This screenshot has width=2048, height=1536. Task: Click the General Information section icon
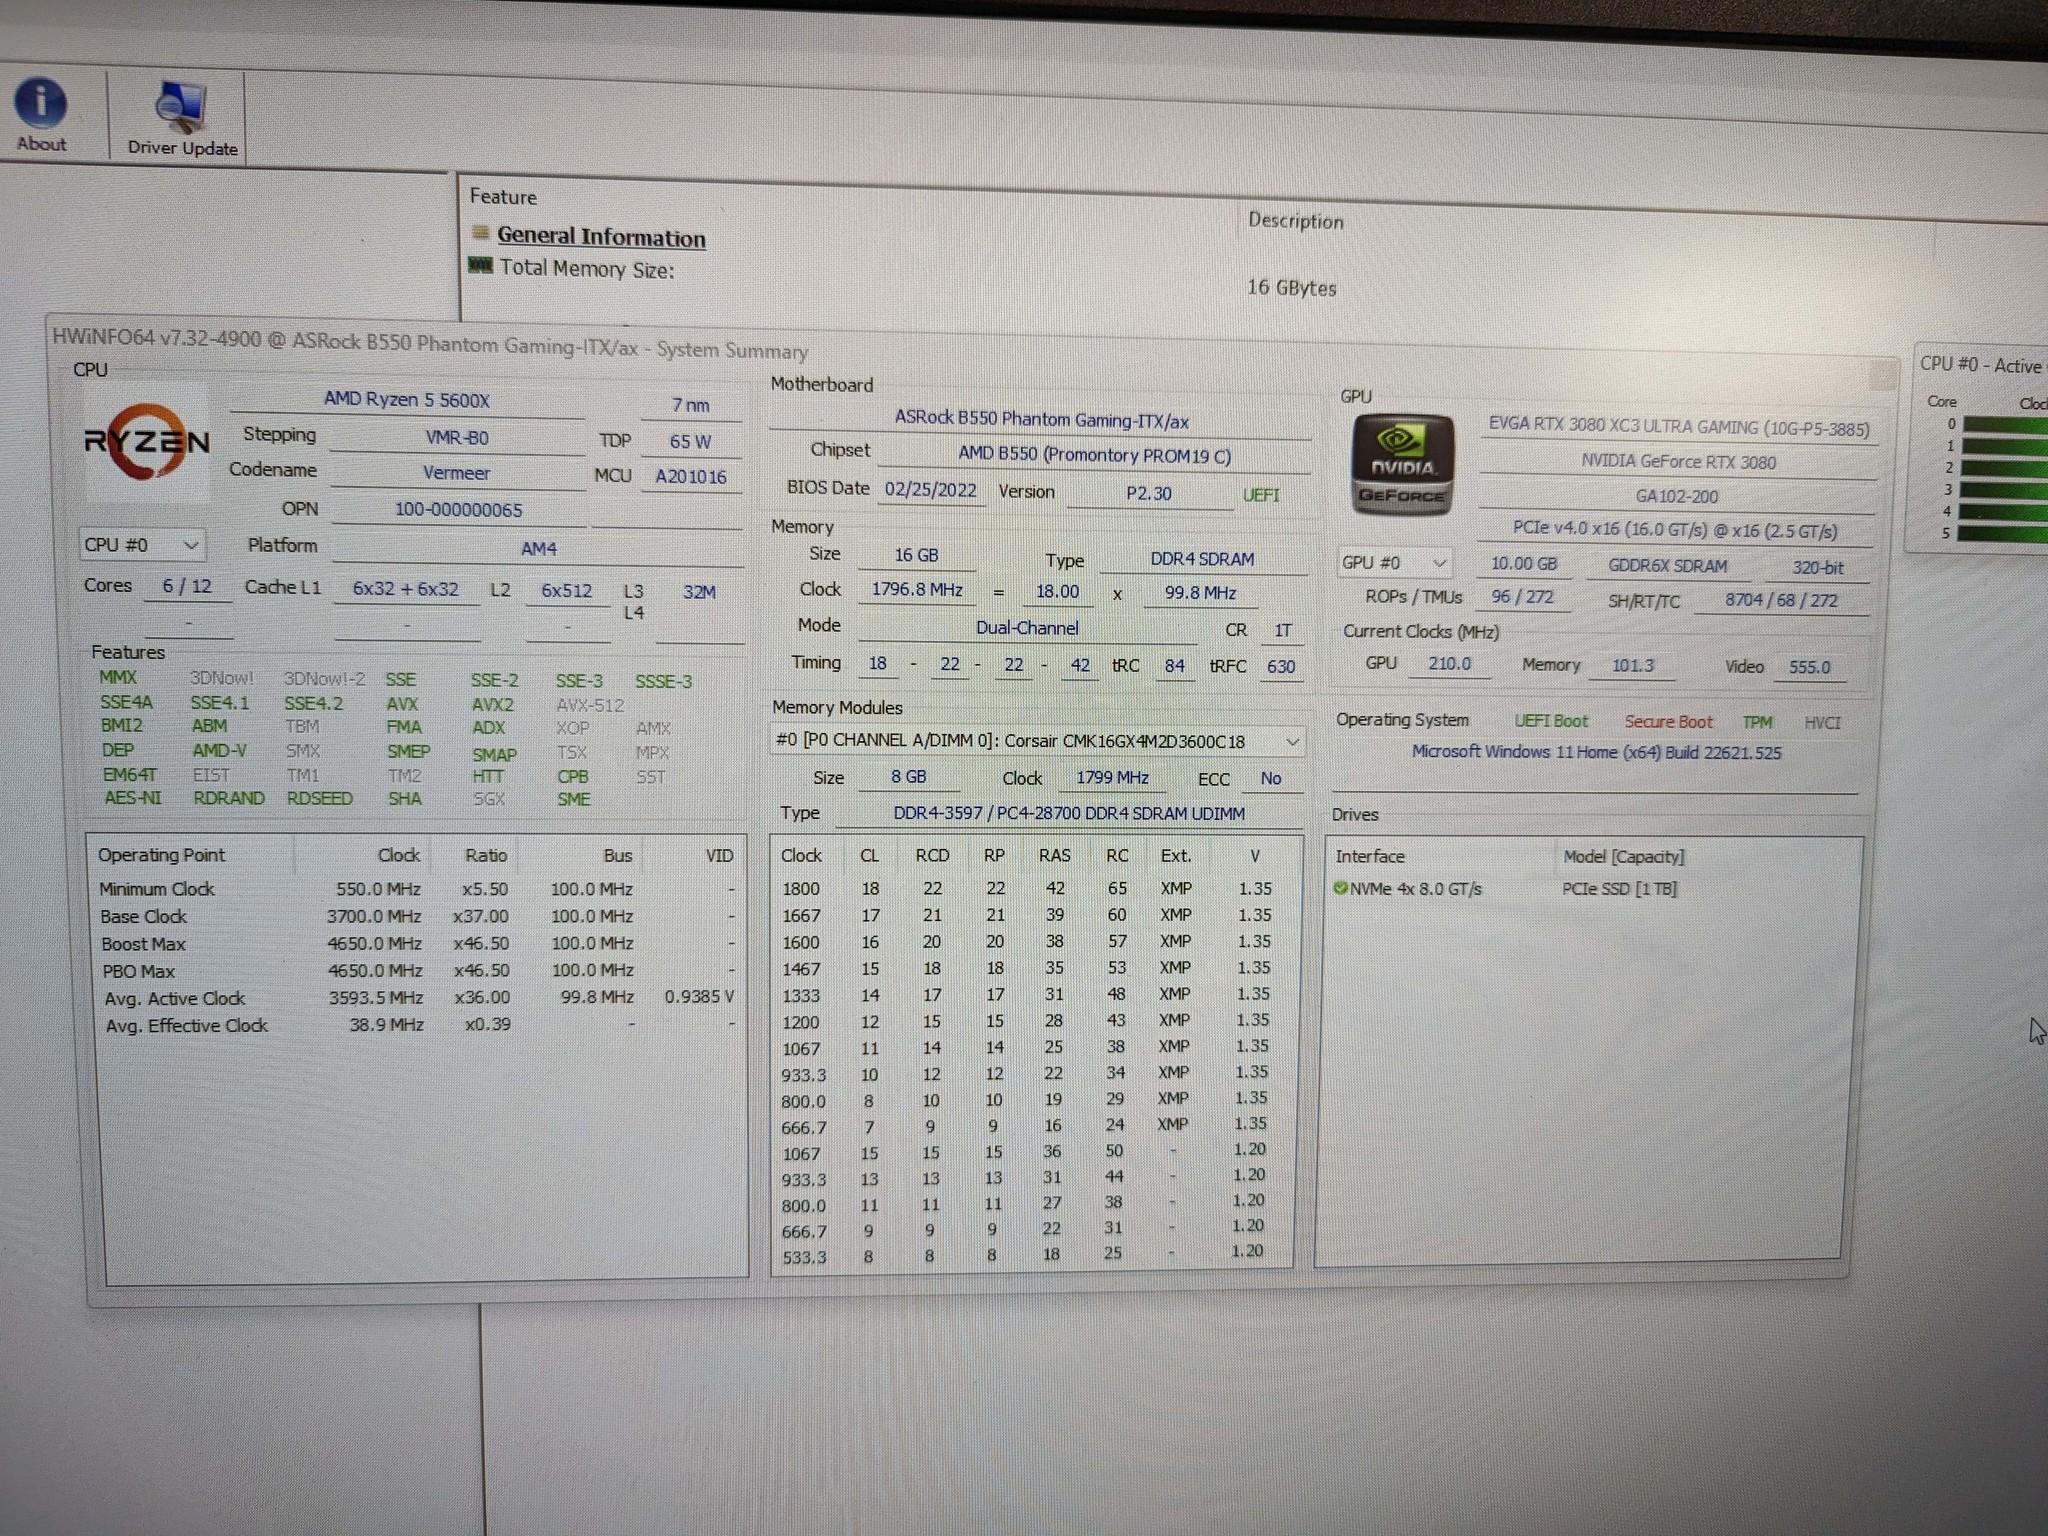(481, 234)
